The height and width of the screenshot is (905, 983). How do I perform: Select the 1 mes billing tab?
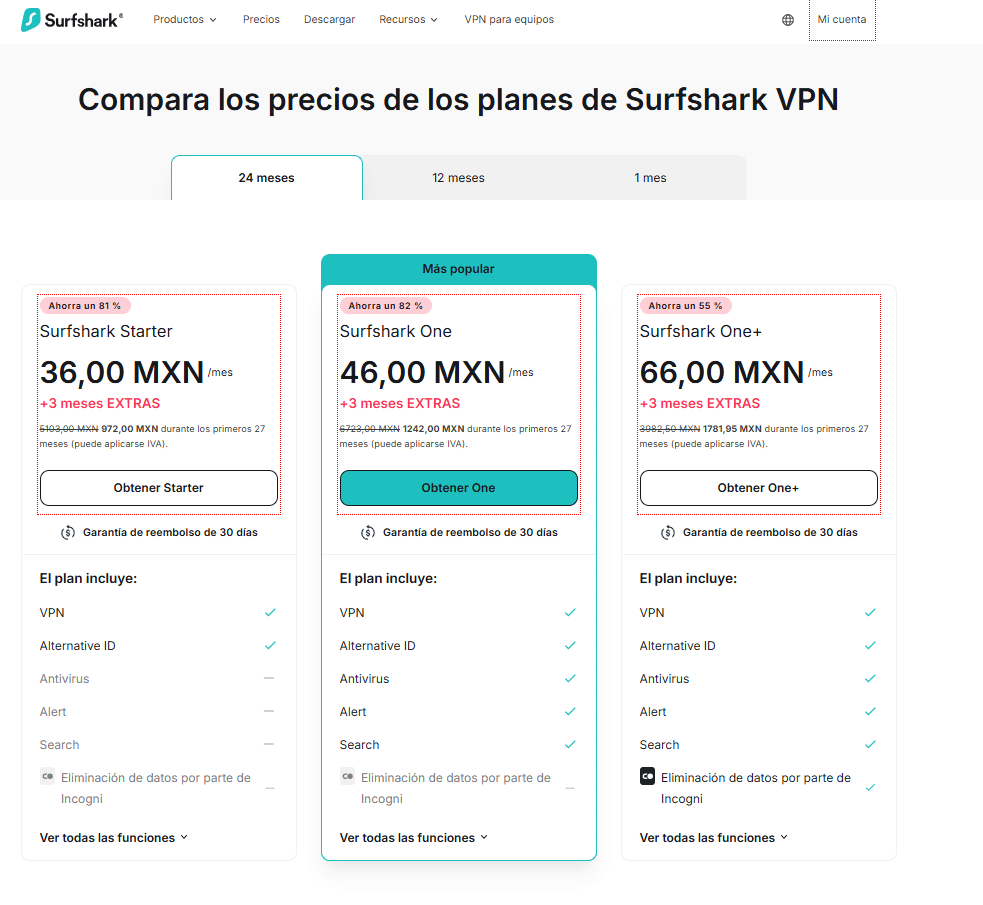coord(650,178)
